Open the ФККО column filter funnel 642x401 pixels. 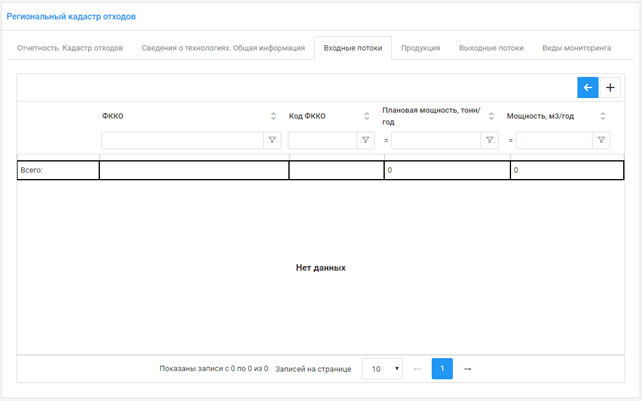tap(273, 141)
